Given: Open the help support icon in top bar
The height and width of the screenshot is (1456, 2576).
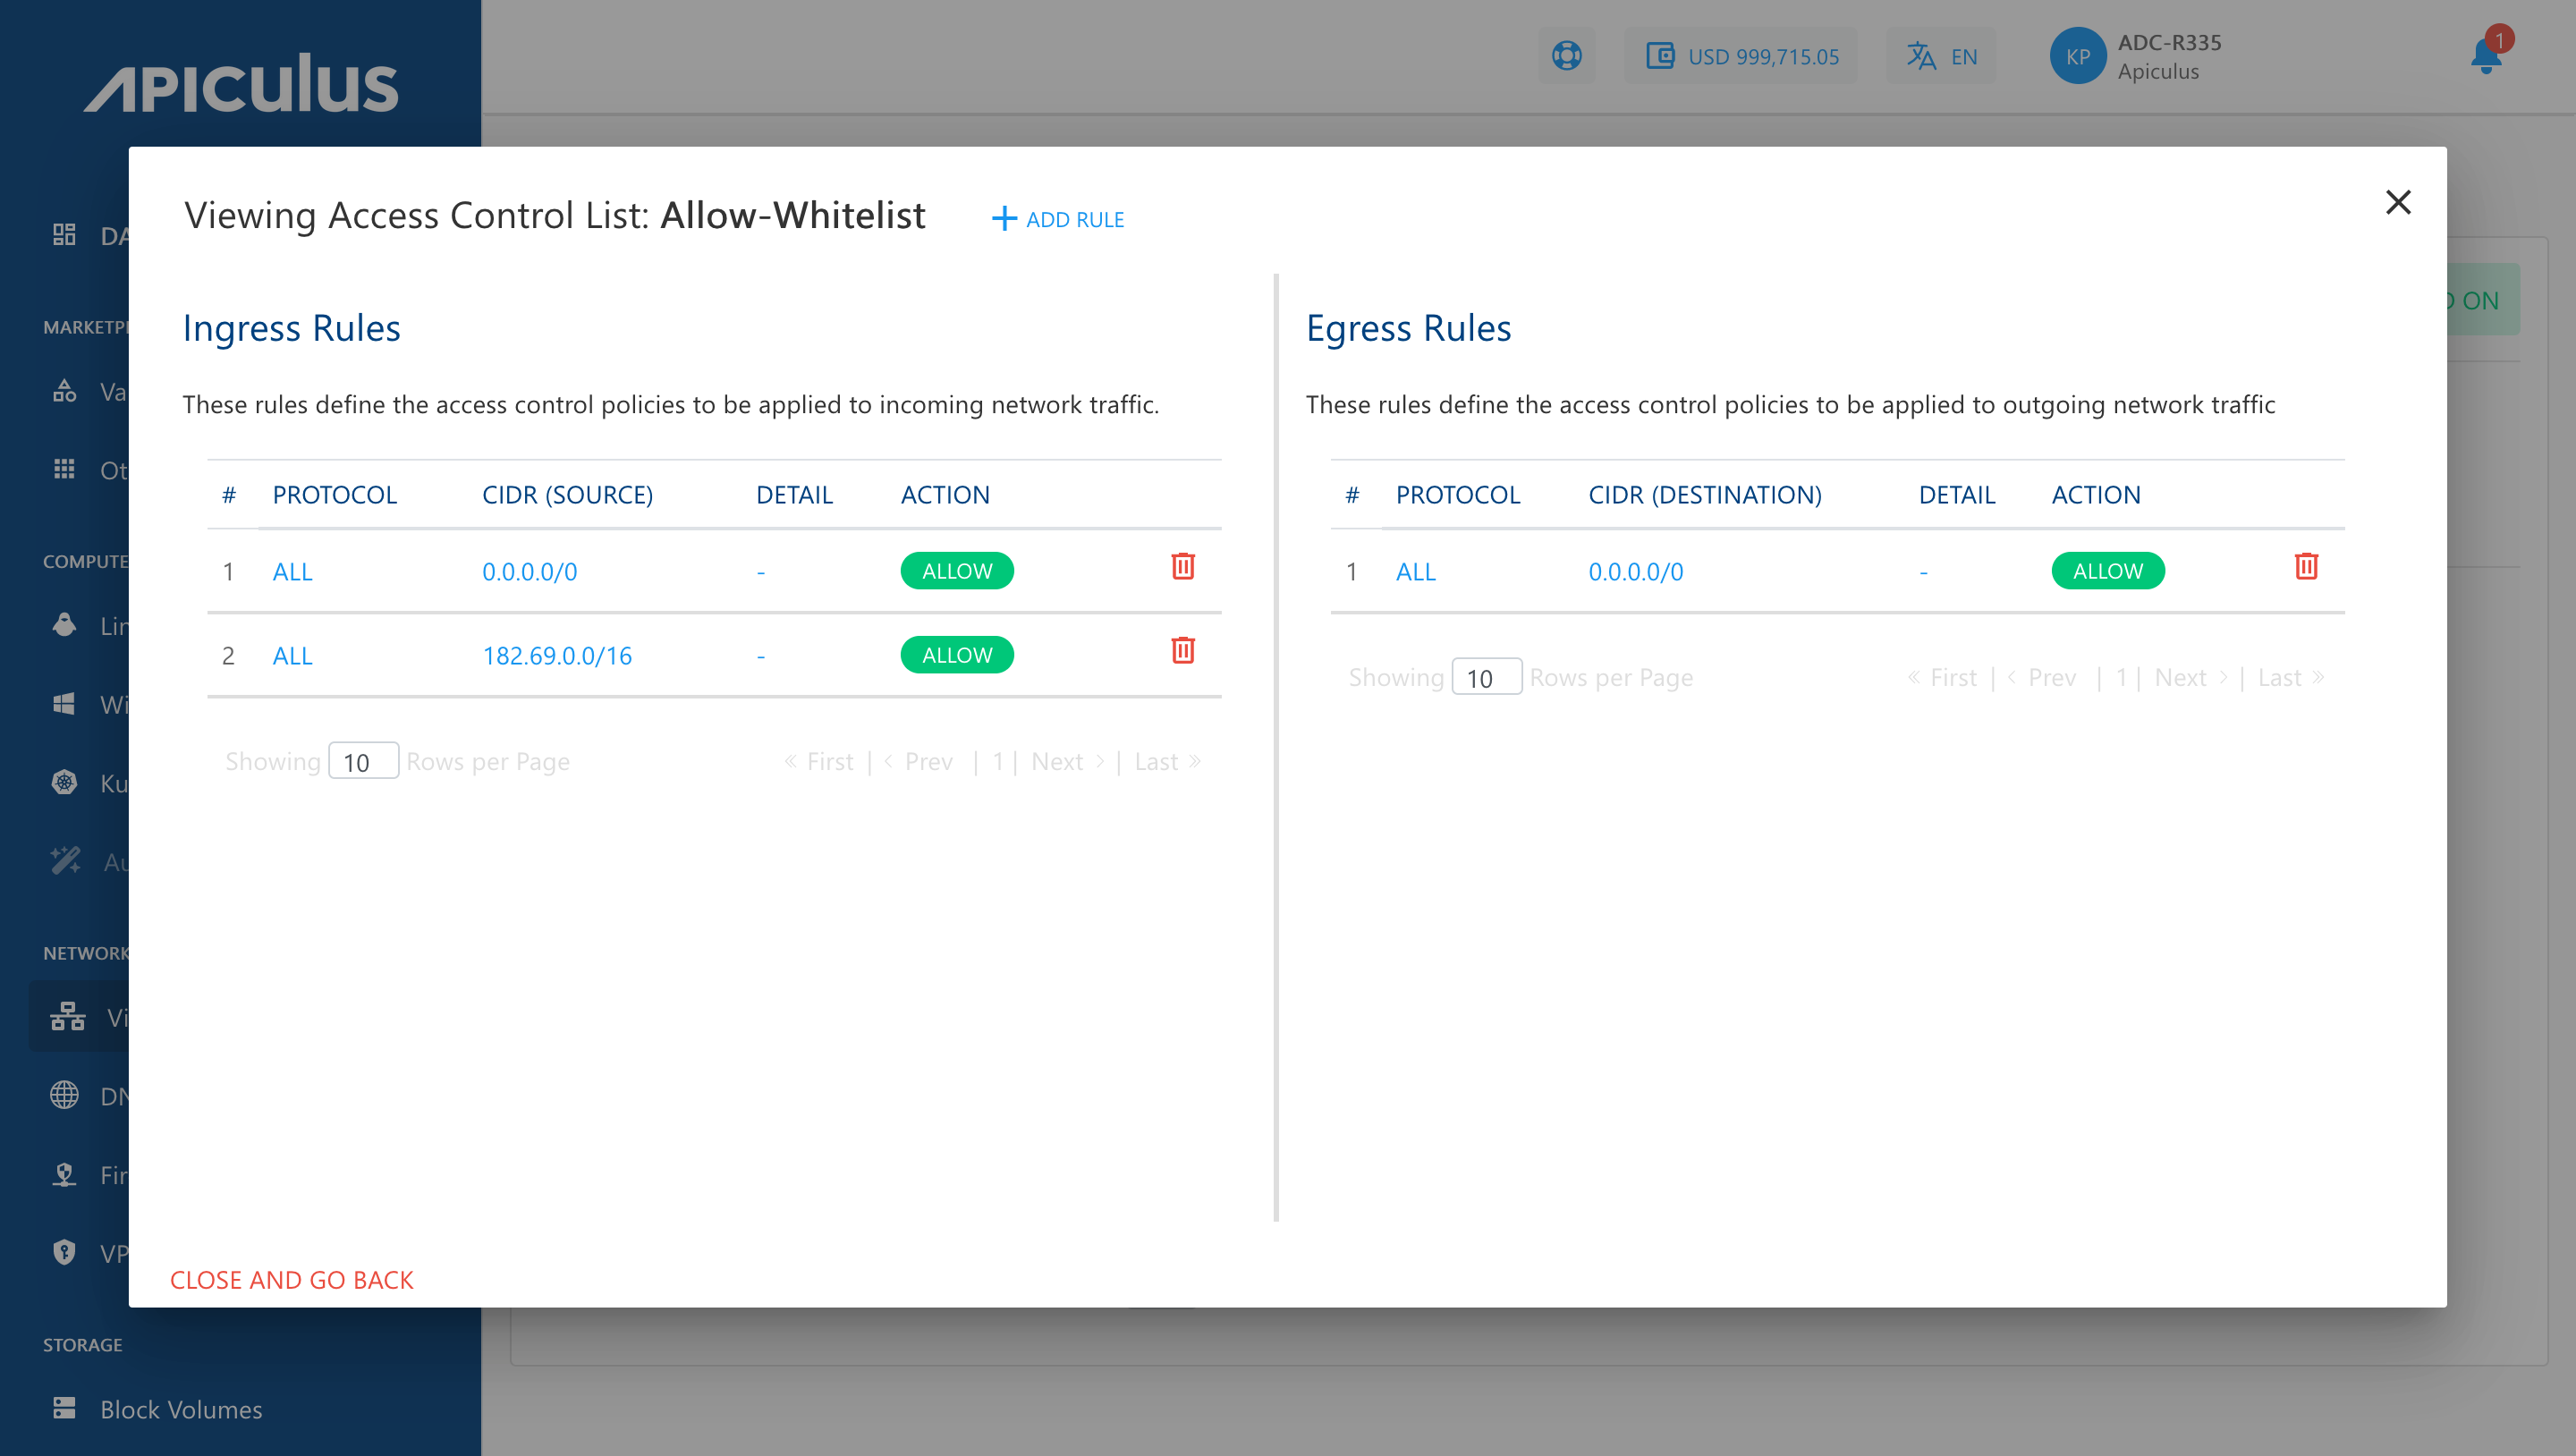Looking at the screenshot, I should point(1566,56).
